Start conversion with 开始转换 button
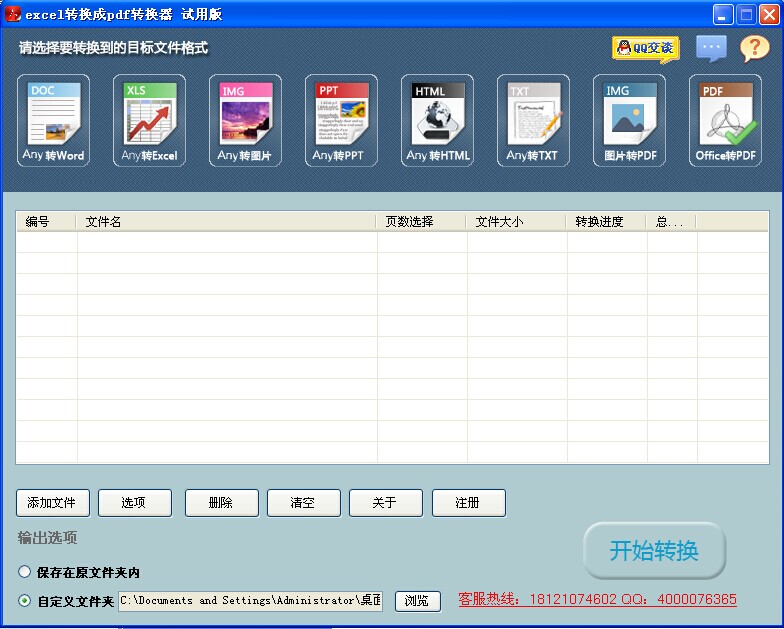Screen dimensions: 784x629 point(654,551)
